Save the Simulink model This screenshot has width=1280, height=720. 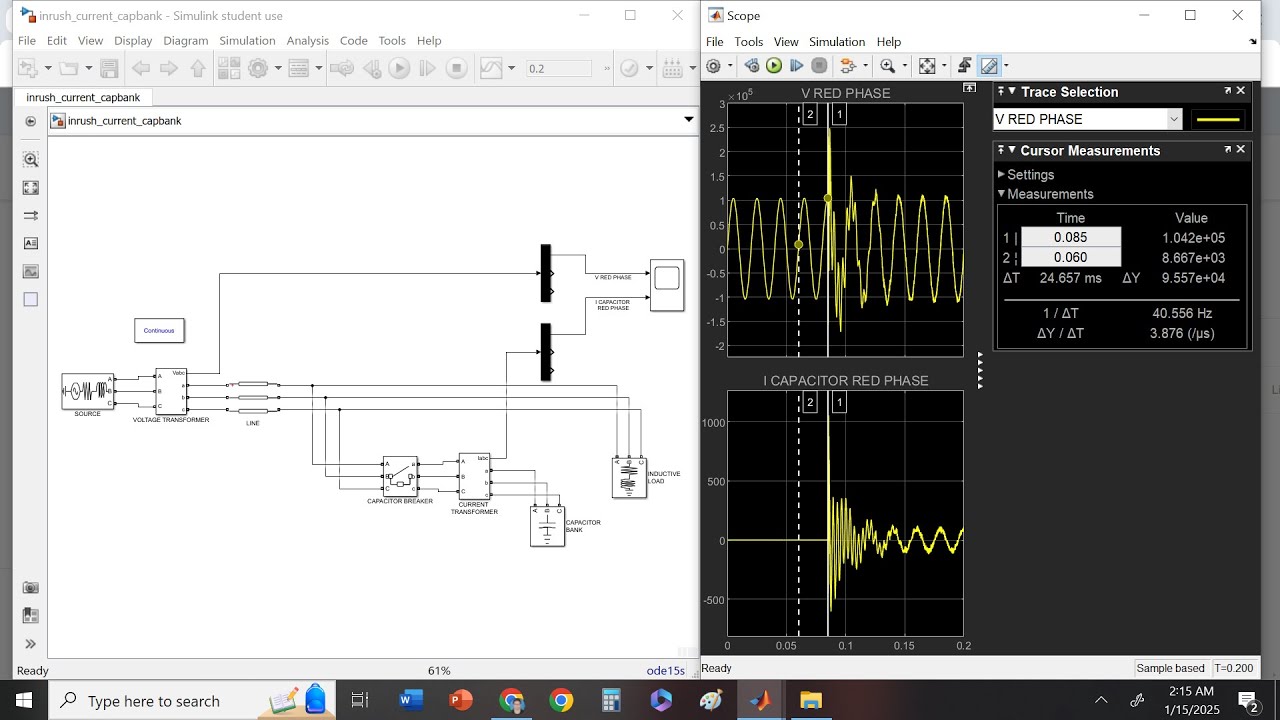click(110, 68)
